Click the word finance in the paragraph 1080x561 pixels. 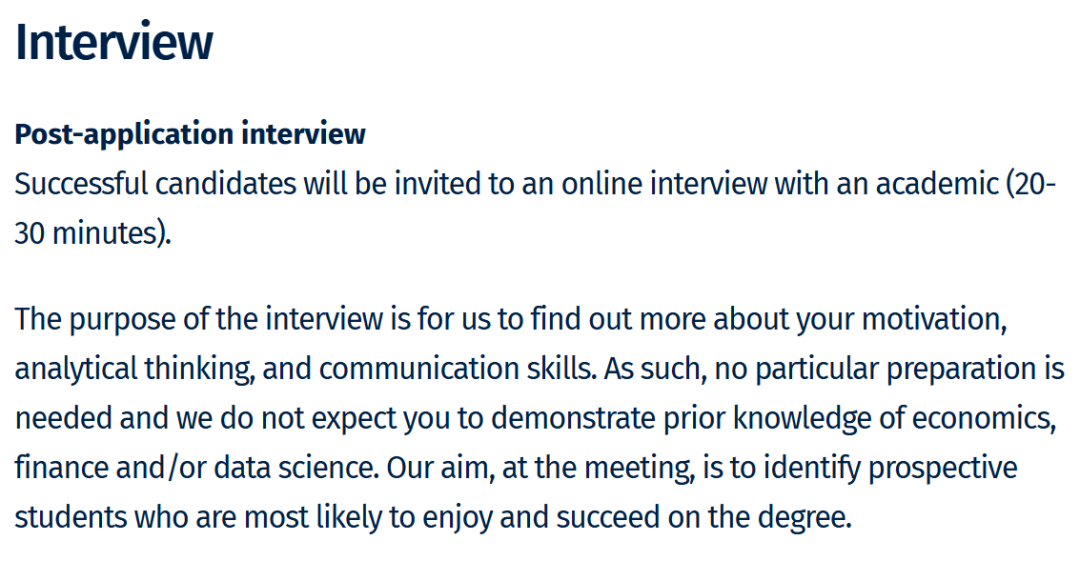point(61,468)
